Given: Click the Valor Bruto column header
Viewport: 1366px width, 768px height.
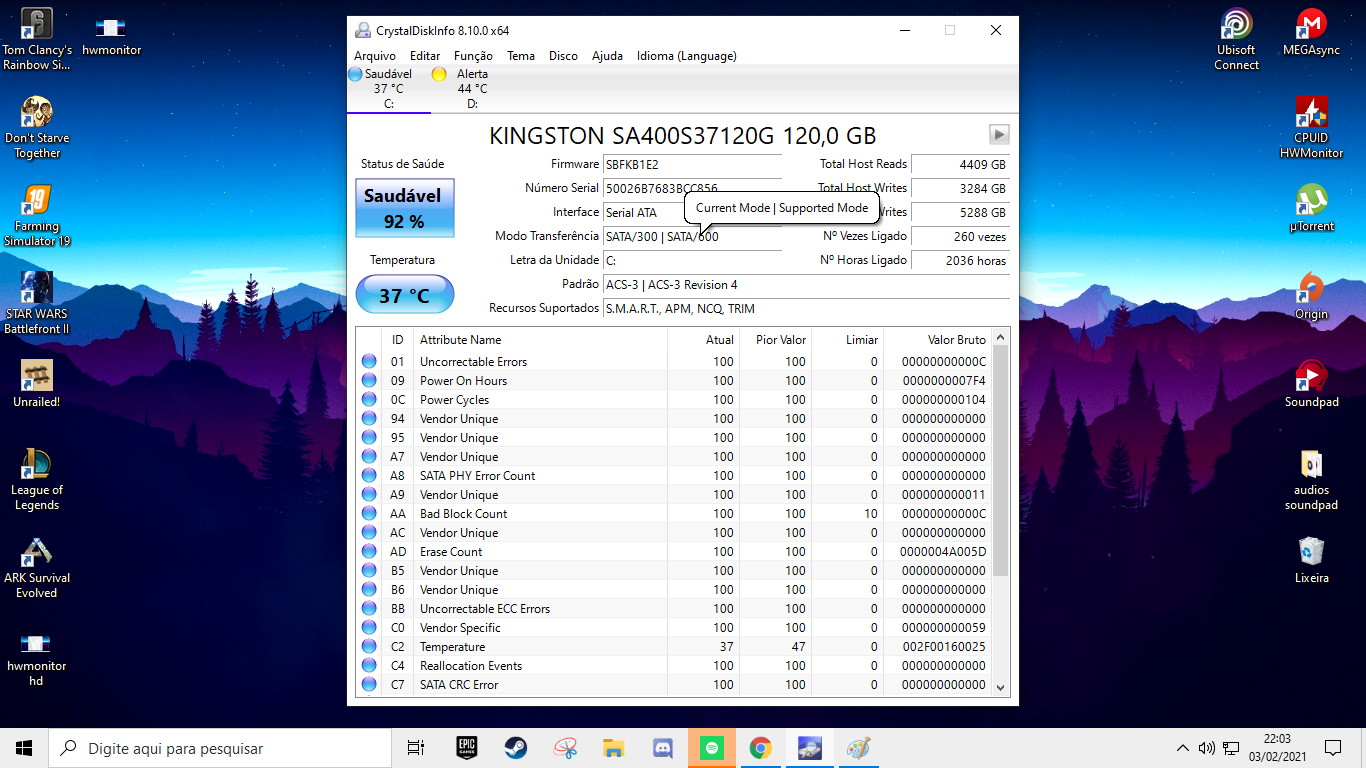Looking at the screenshot, I should click(x=937, y=340).
